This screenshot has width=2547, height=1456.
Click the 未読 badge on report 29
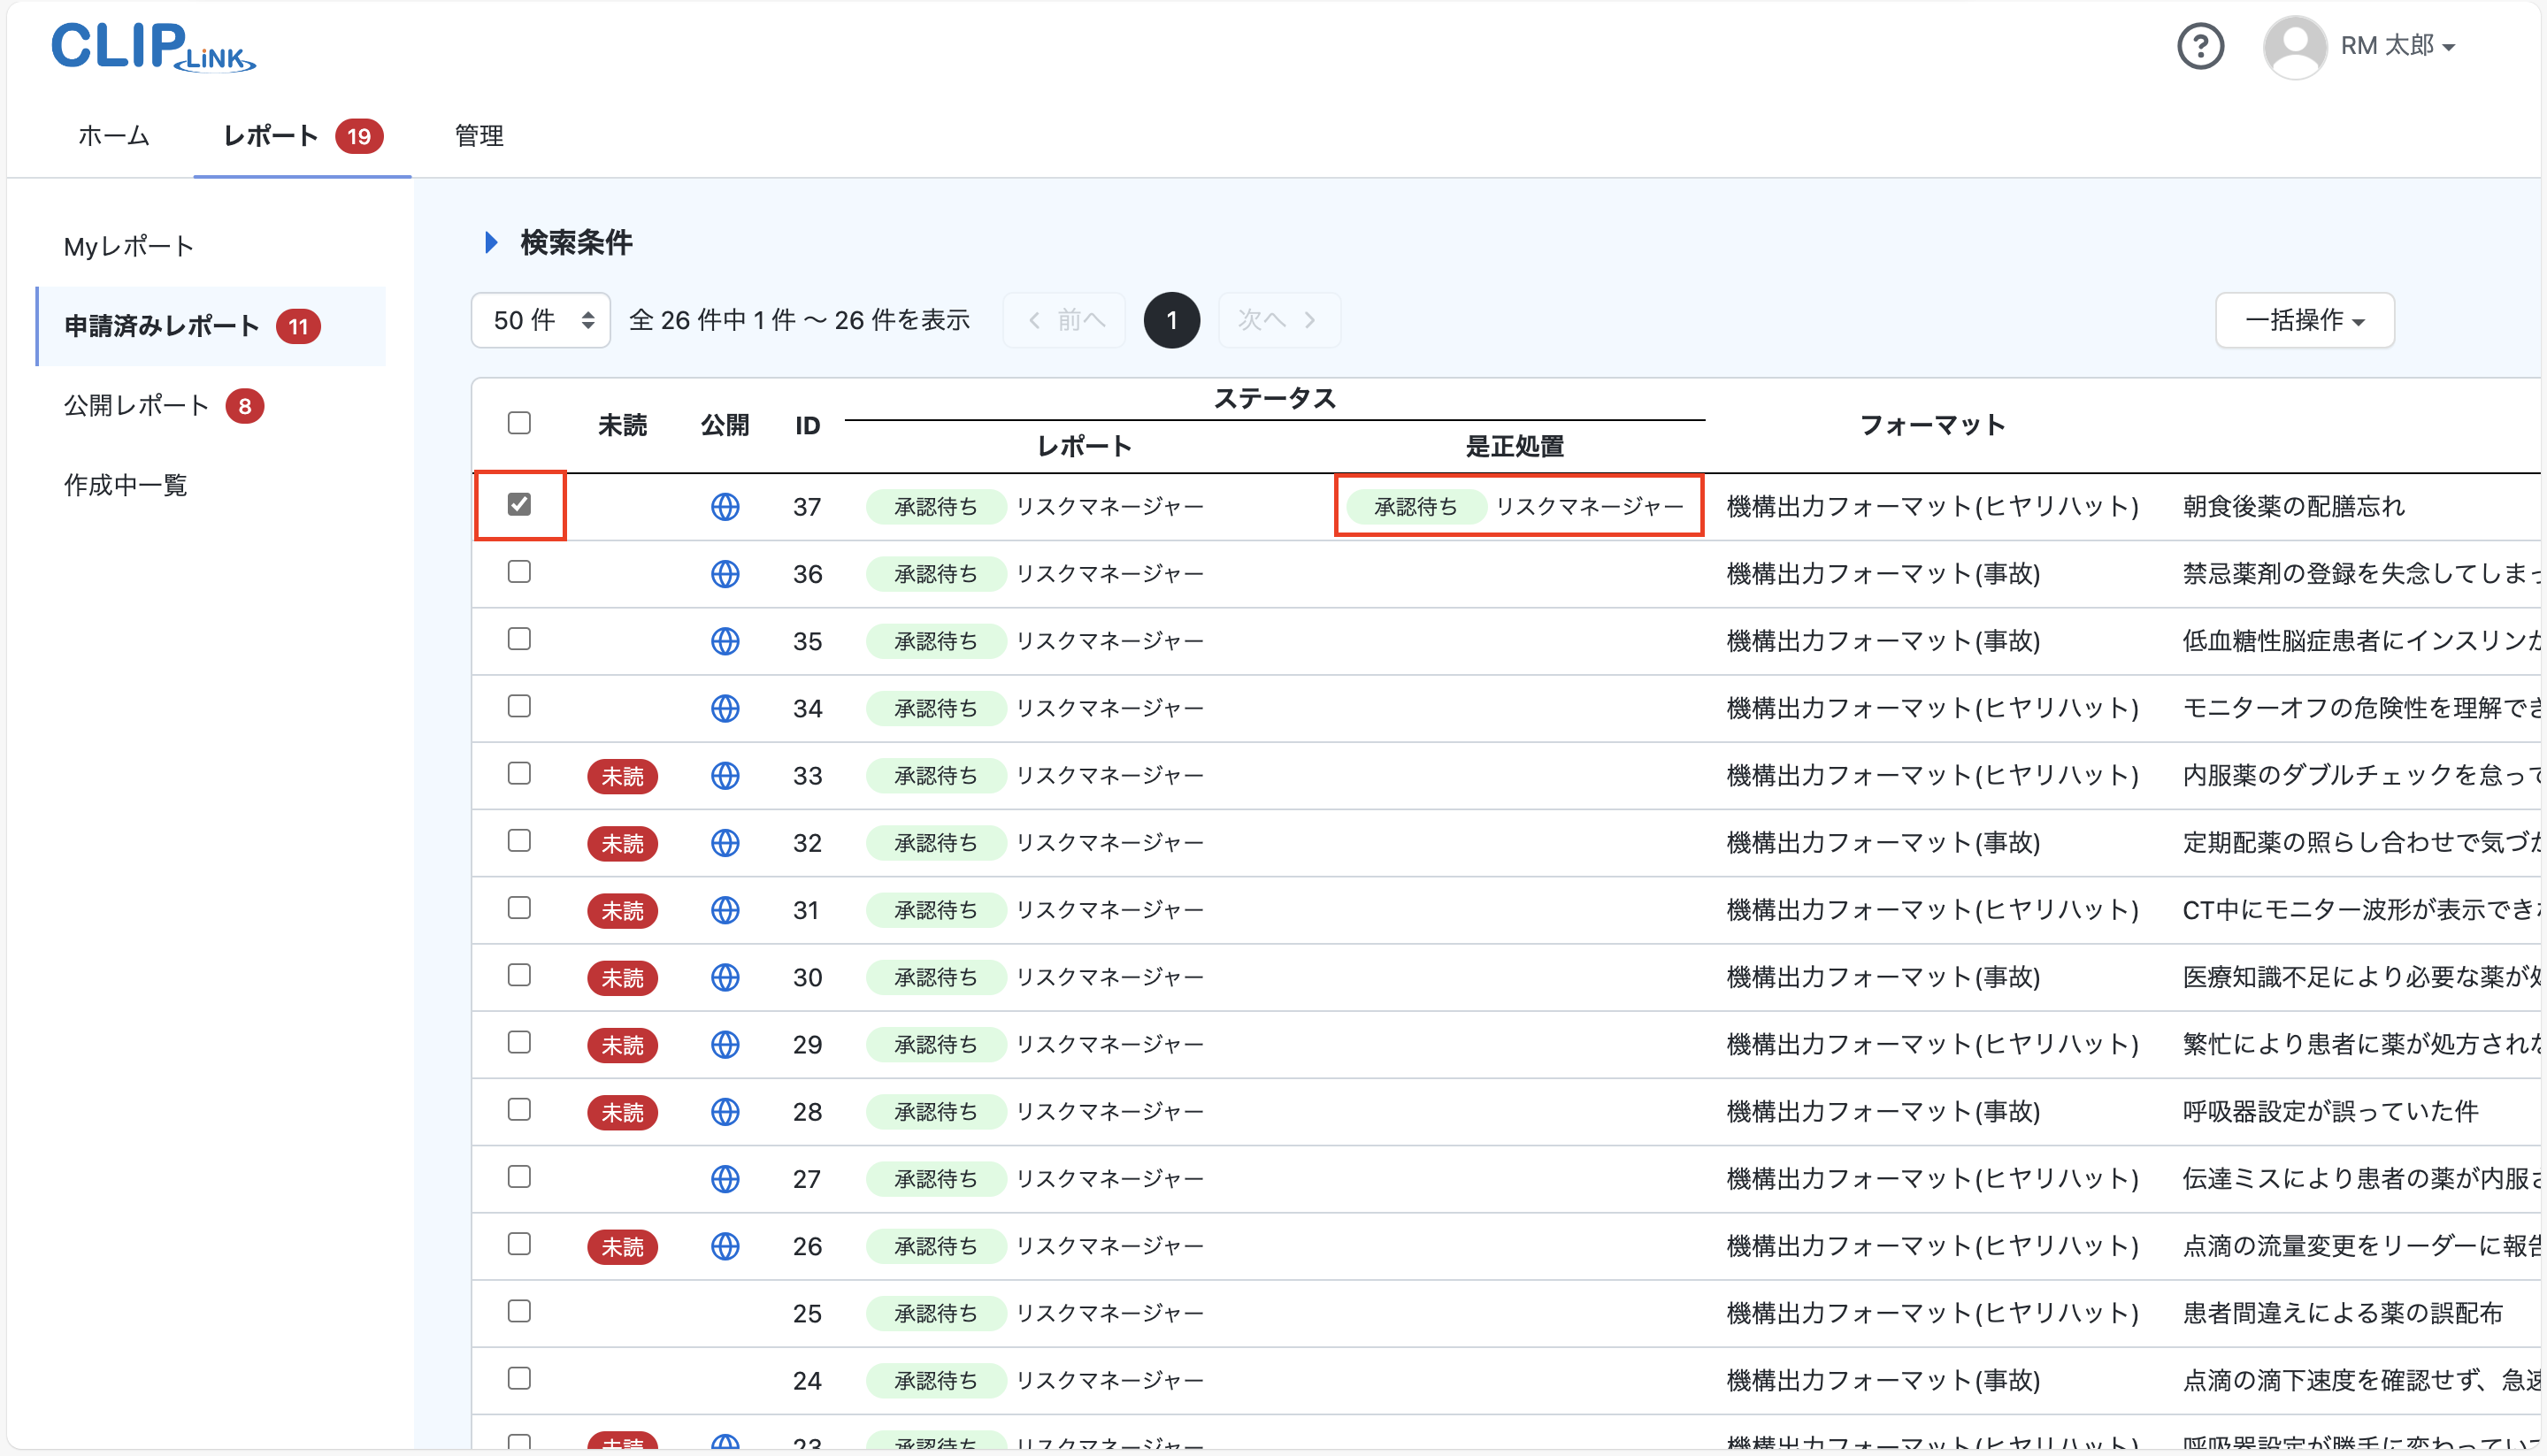pos(622,1044)
